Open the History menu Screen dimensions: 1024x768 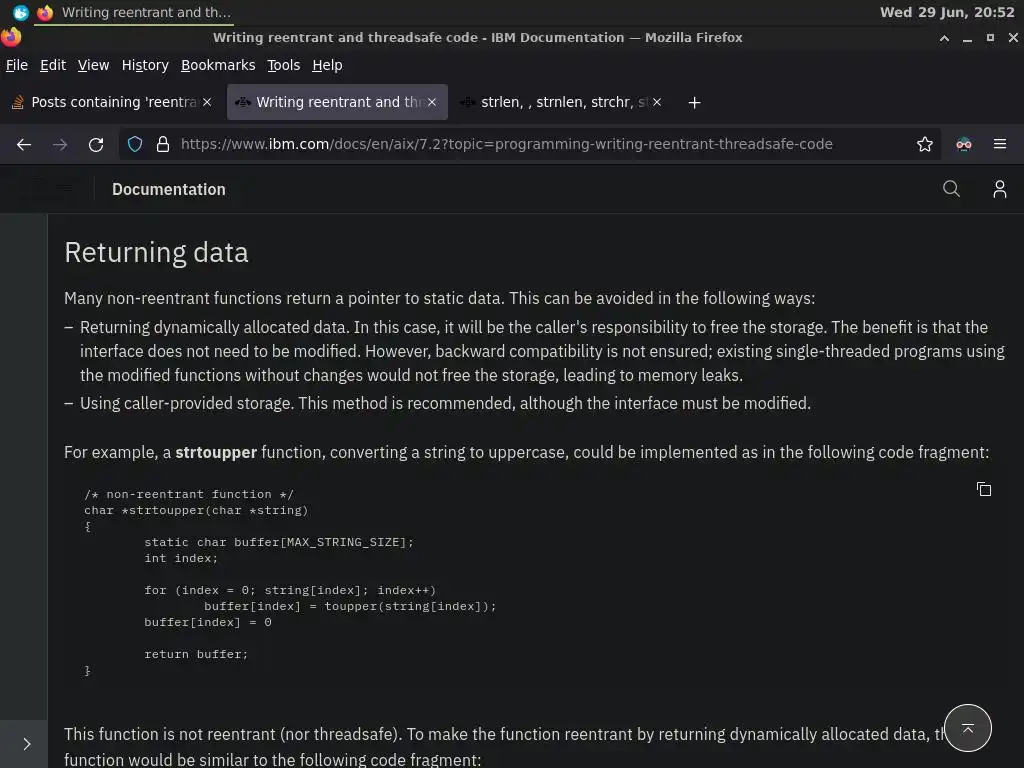click(145, 65)
